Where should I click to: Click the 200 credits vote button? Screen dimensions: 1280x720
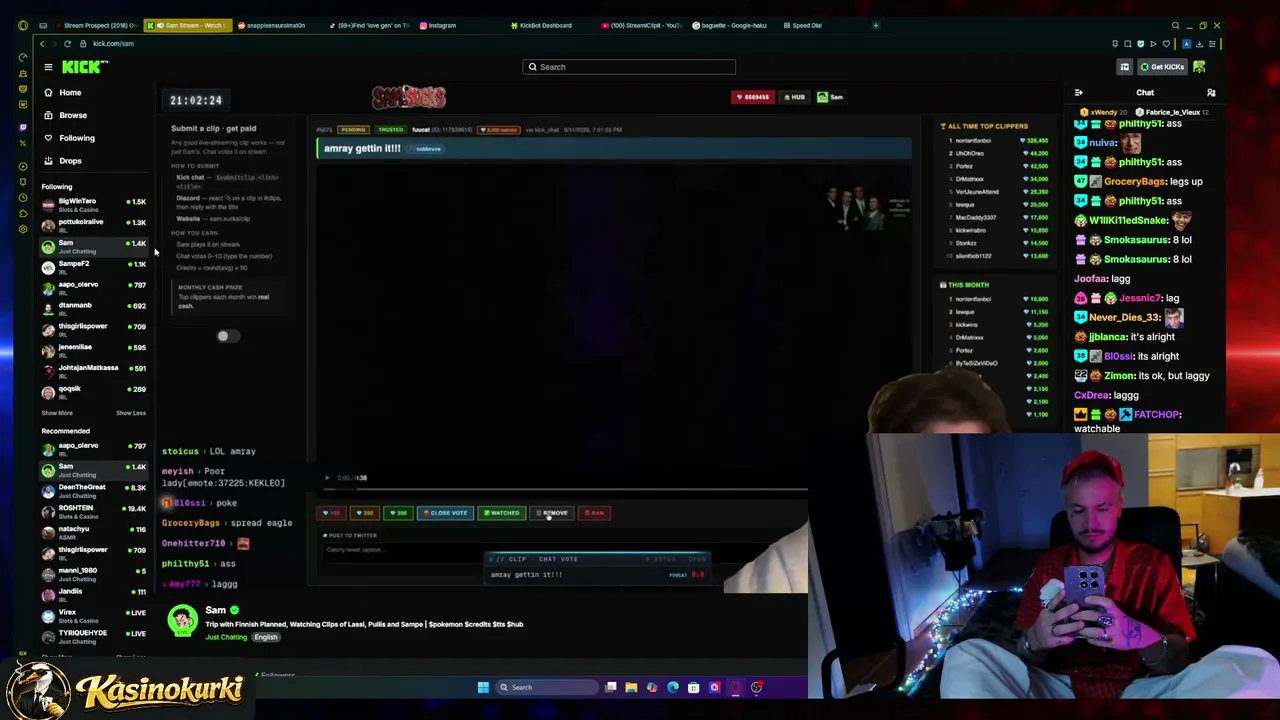point(365,513)
